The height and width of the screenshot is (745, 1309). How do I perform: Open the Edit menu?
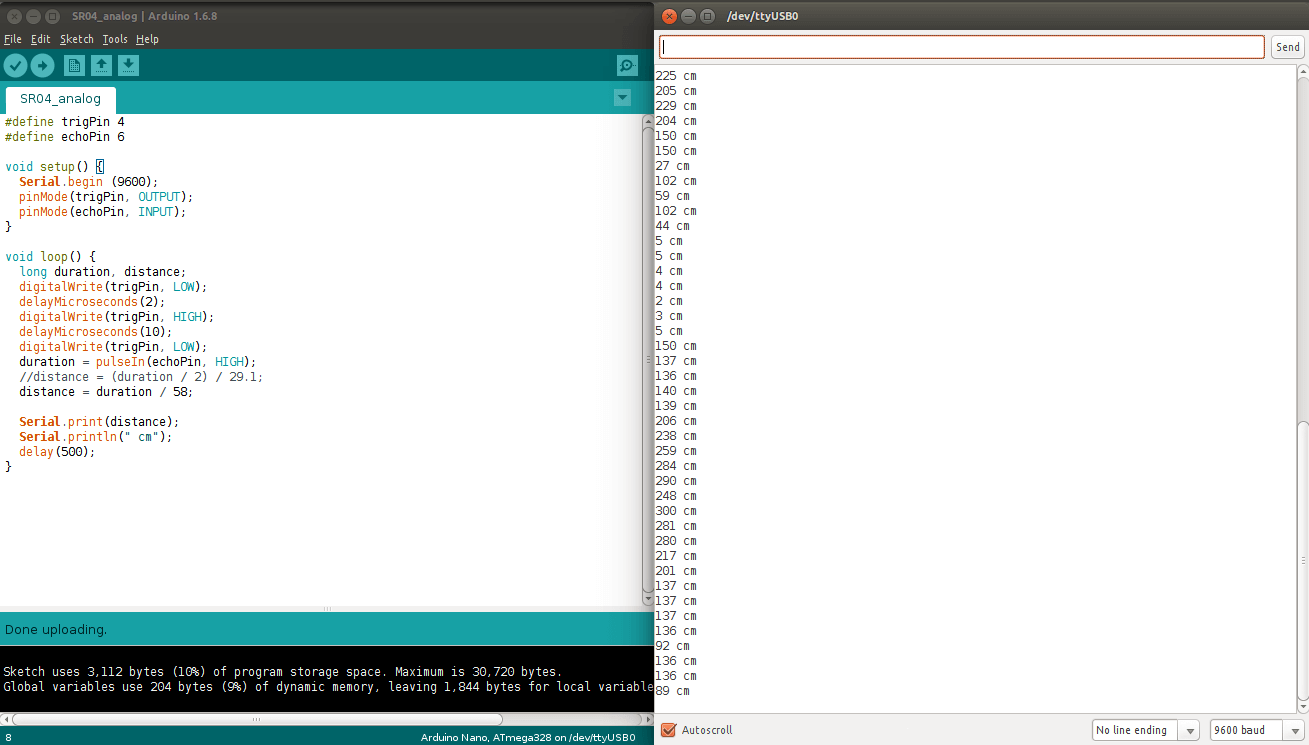click(x=40, y=39)
